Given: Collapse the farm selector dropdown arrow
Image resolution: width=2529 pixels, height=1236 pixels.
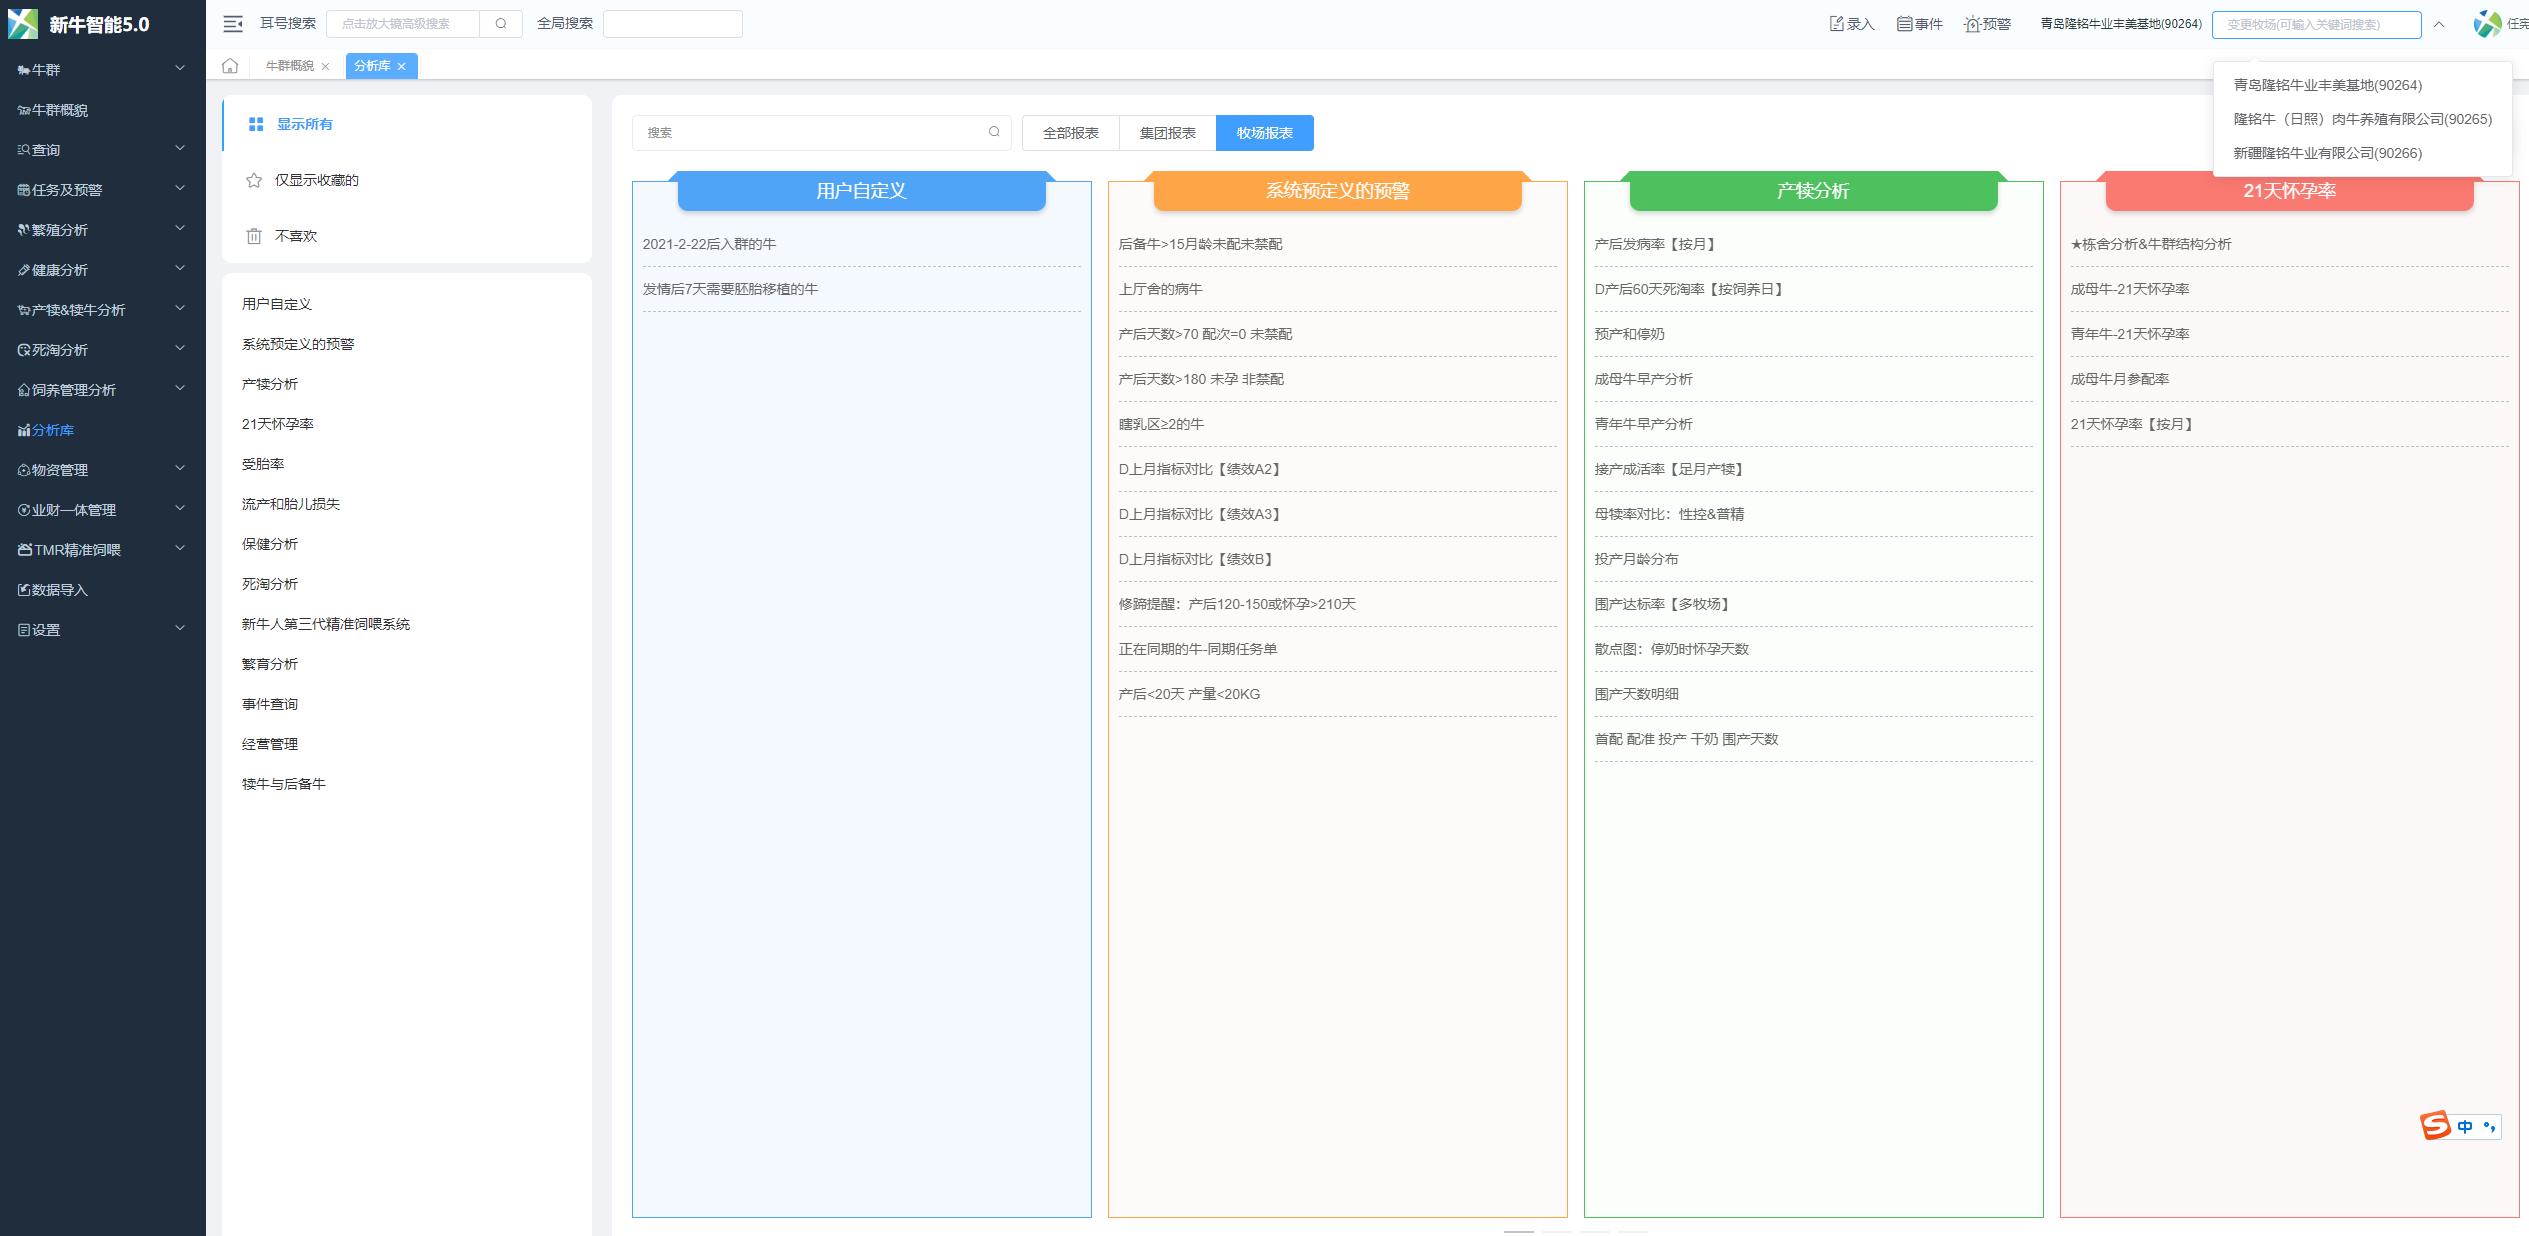Looking at the screenshot, I should (2439, 24).
